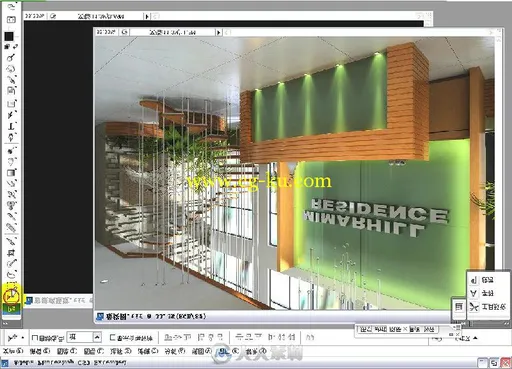Switch to the last tab in the floating panel
The height and width of the screenshot is (369, 512).
429,329
